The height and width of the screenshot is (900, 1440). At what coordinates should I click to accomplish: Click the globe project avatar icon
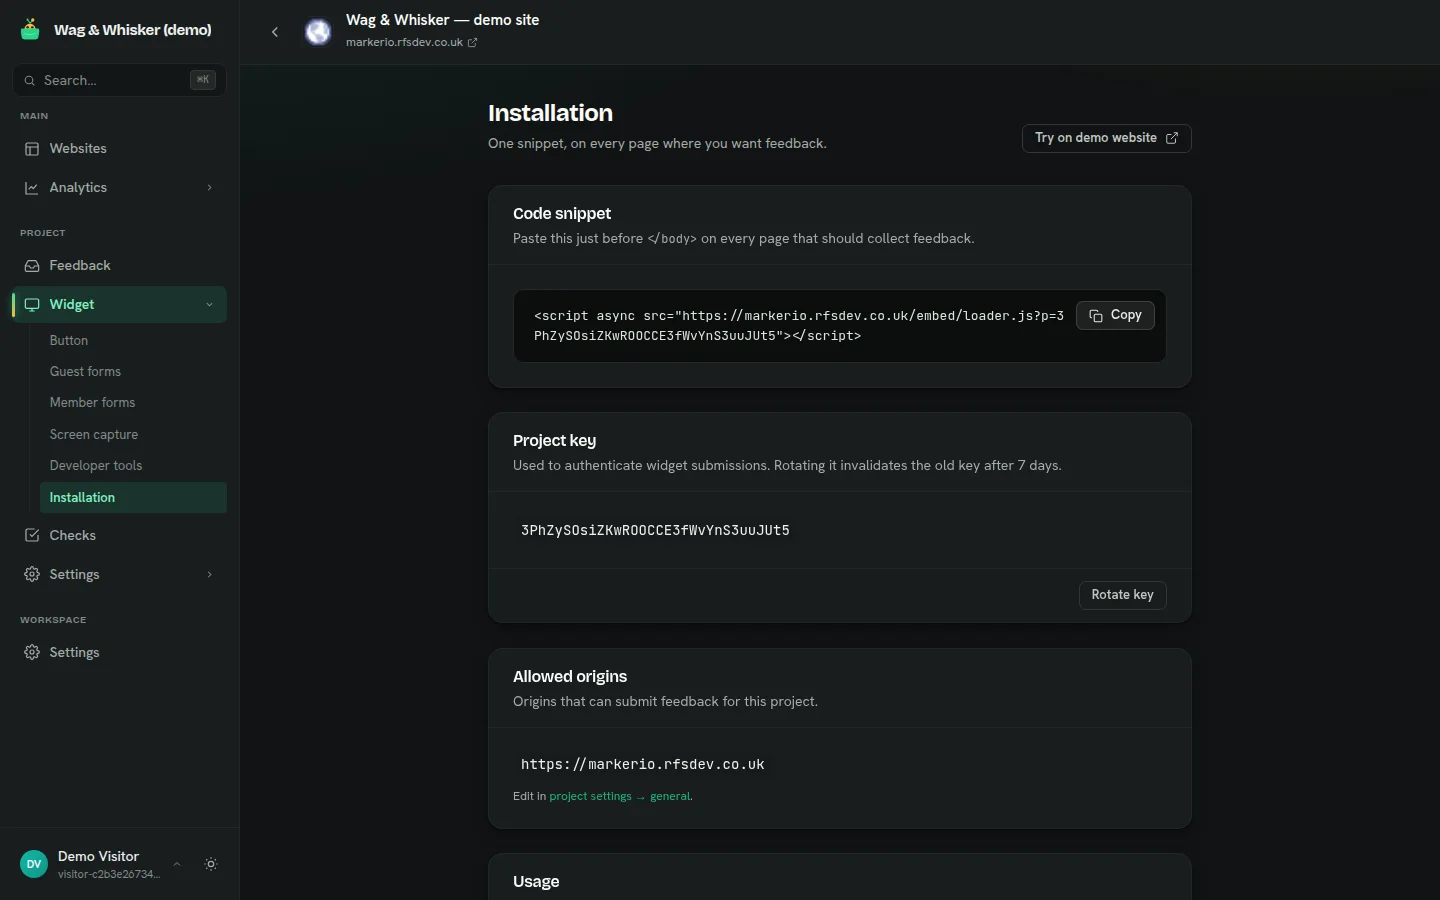[x=318, y=32]
